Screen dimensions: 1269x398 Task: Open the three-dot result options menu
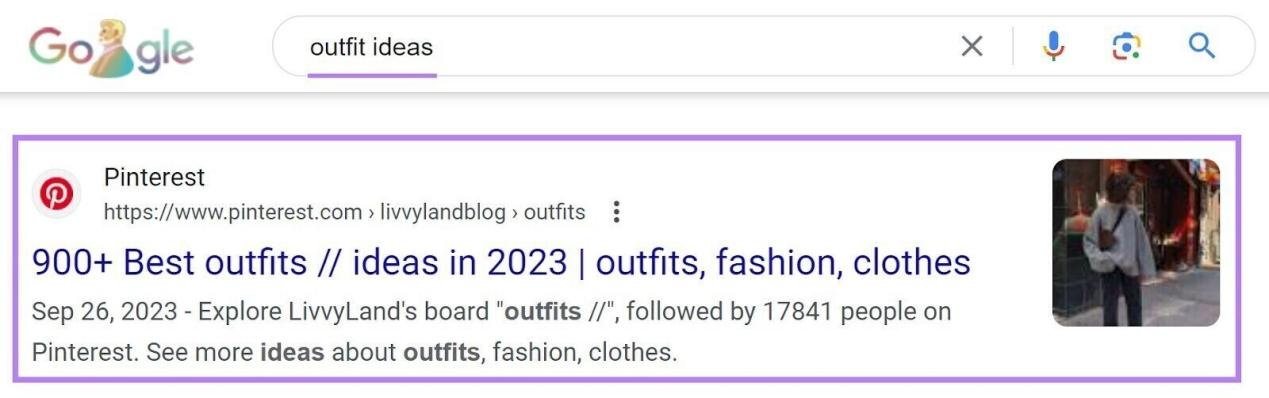tap(616, 212)
